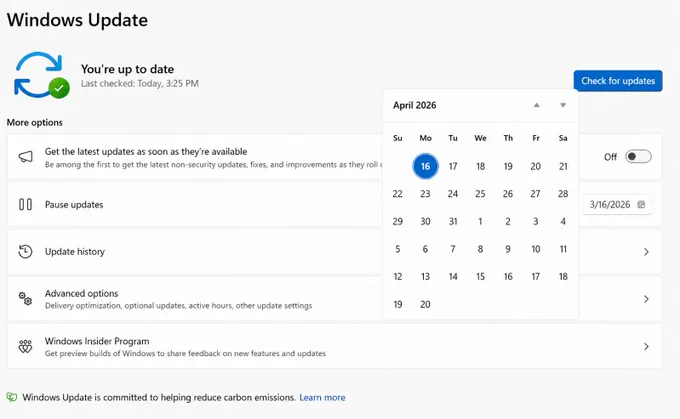Click the Windows Update page title

click(x=77, y=20)
